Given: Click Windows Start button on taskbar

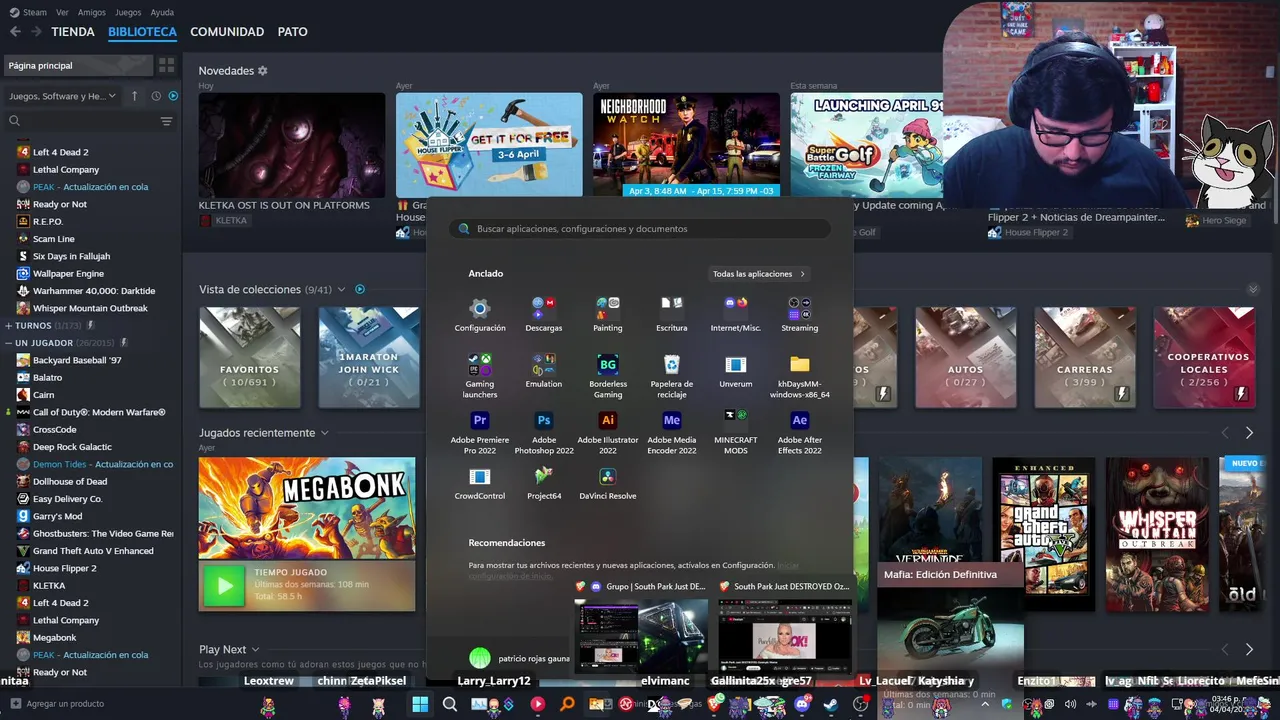Looking at the screenshot, I should [420, 705].
